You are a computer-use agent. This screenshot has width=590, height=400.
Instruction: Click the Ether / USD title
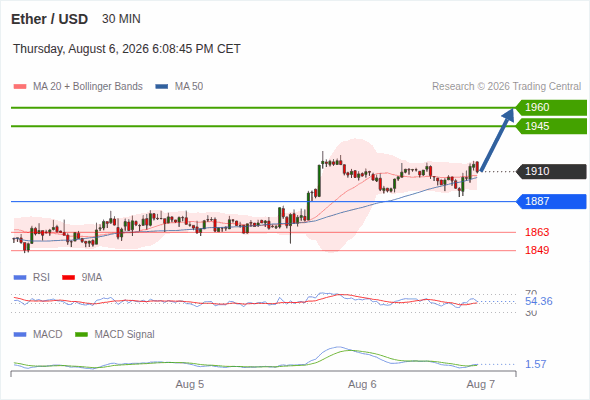pos(49,19)
